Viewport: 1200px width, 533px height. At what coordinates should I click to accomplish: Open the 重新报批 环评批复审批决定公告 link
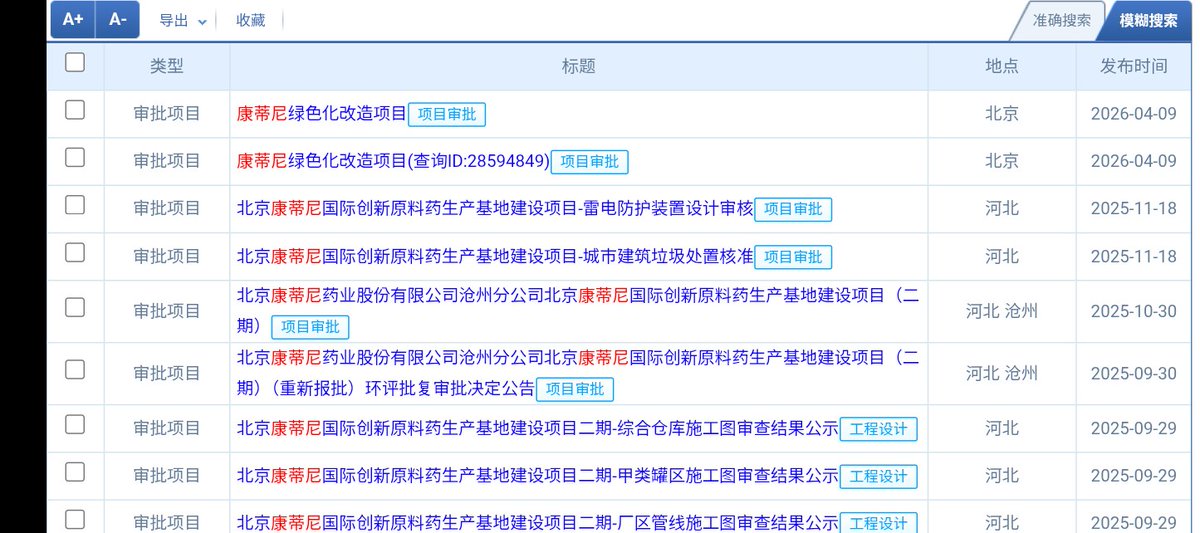577,372
